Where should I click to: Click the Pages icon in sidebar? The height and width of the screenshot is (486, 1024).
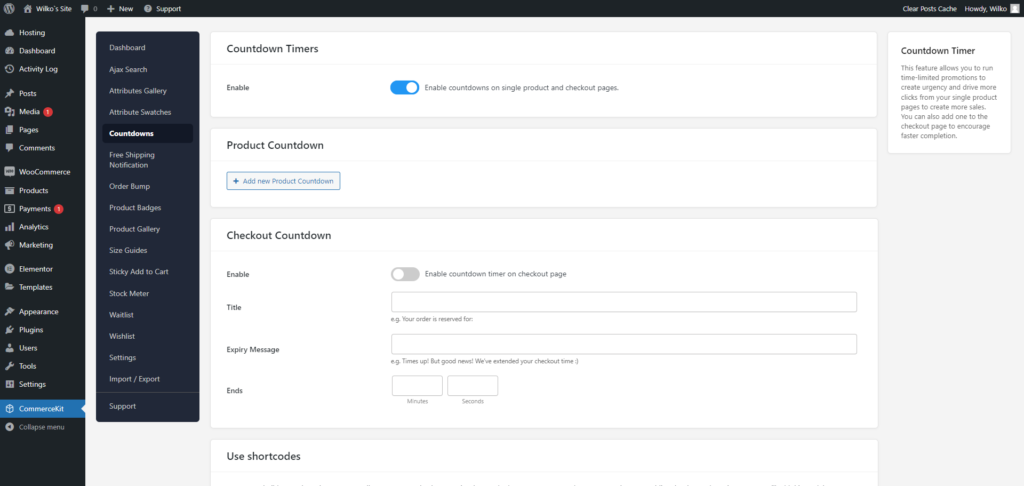(9, 130)
